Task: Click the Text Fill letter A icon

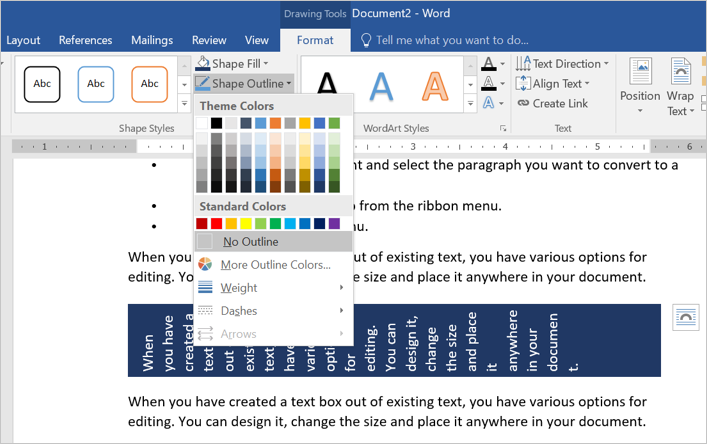Action: 487,64
